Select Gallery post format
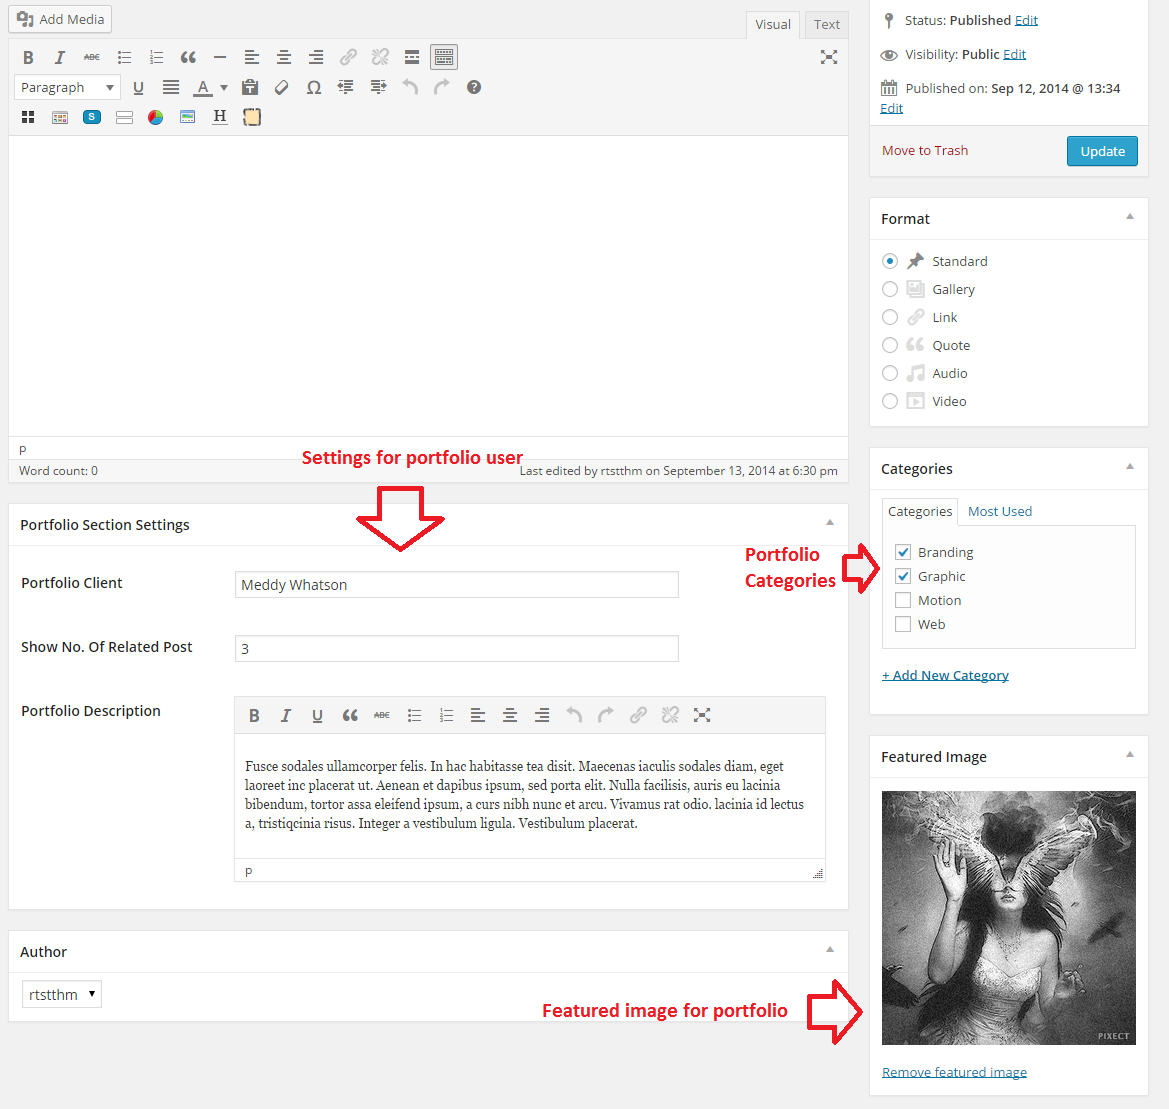The height and width of the screenshot is (1109, 1169). (x=889, y=289)
